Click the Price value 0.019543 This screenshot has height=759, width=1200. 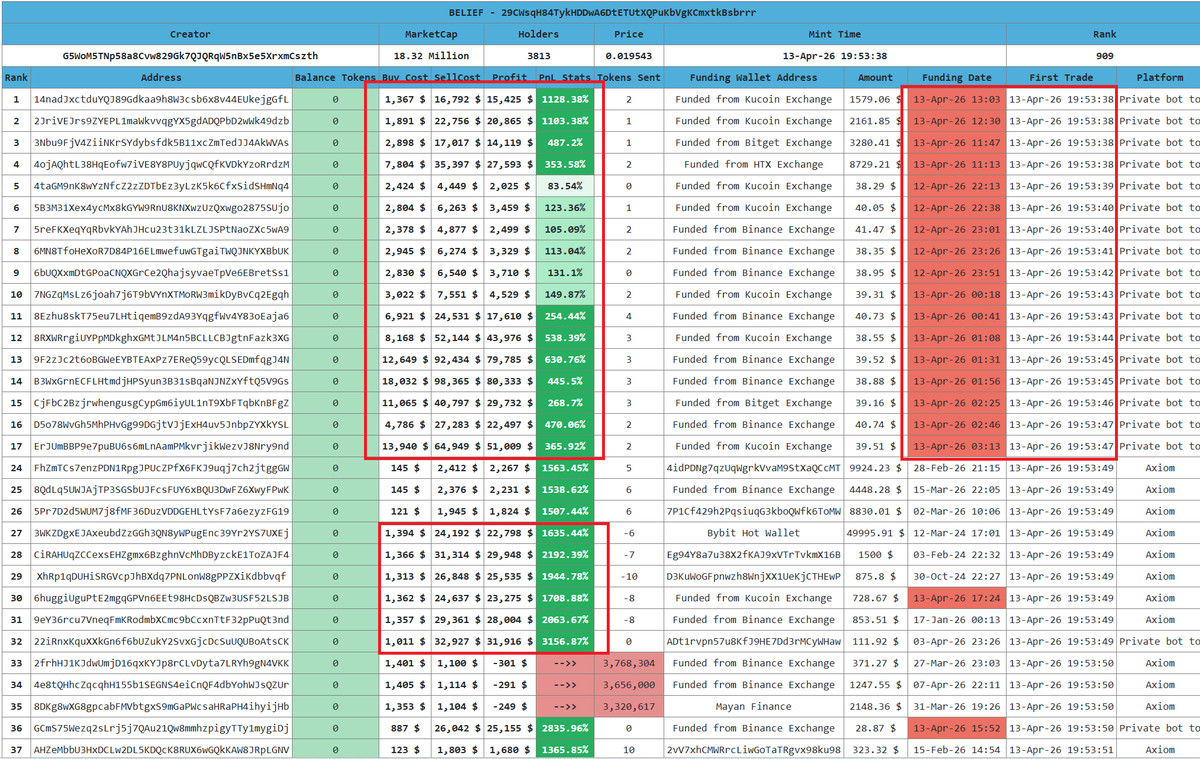click(x=627, y=56)
